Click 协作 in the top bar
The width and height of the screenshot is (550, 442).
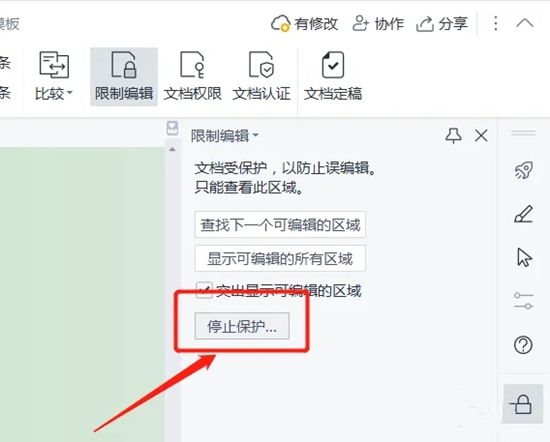(x=378, y=24)
